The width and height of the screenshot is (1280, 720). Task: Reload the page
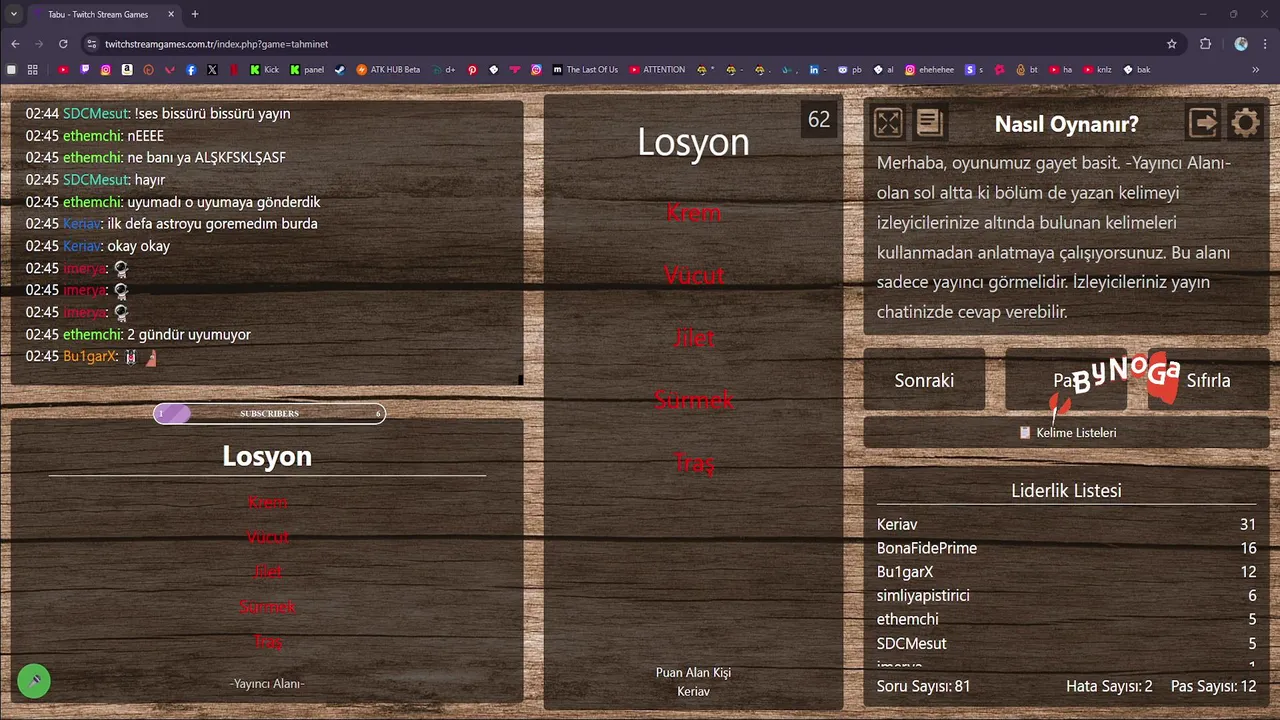pyautogui.click(x=63, y=44)
